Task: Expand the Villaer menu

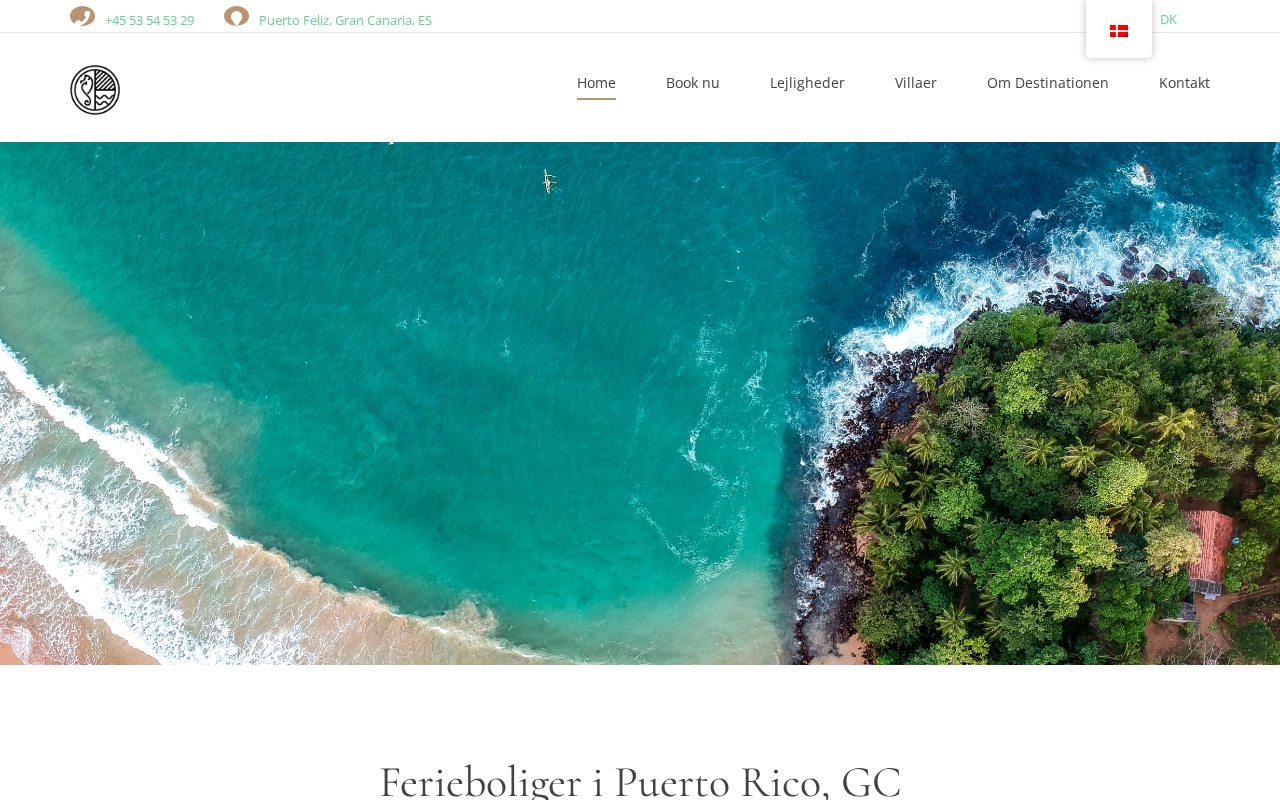Action: [916, 83]
